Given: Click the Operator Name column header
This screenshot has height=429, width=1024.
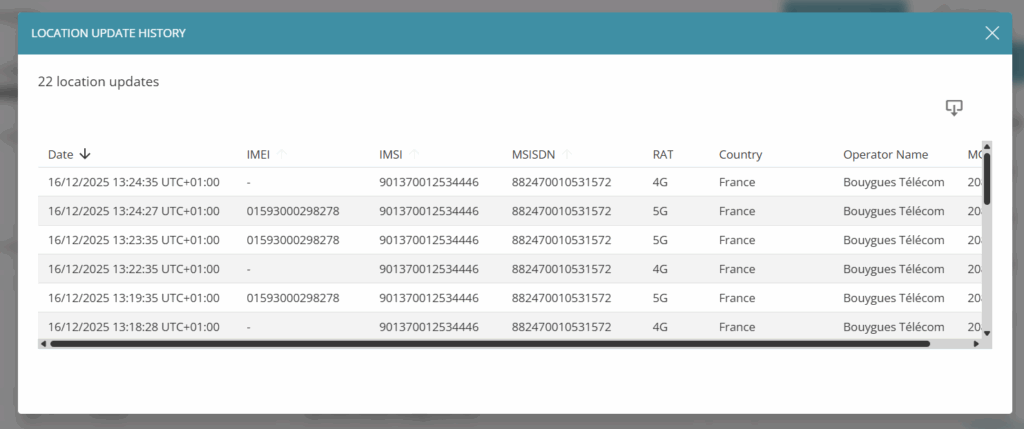Looking at the screenshot, I should pos(885,155).
